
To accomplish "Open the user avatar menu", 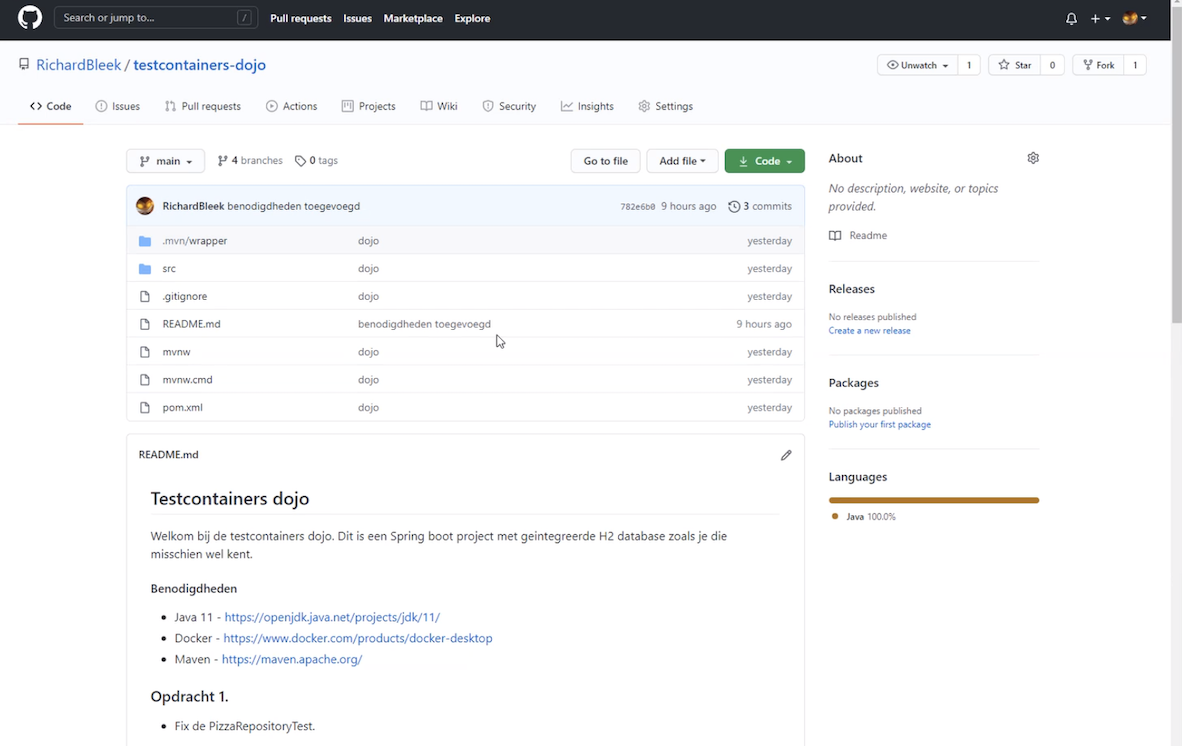I will point(1135,18).
